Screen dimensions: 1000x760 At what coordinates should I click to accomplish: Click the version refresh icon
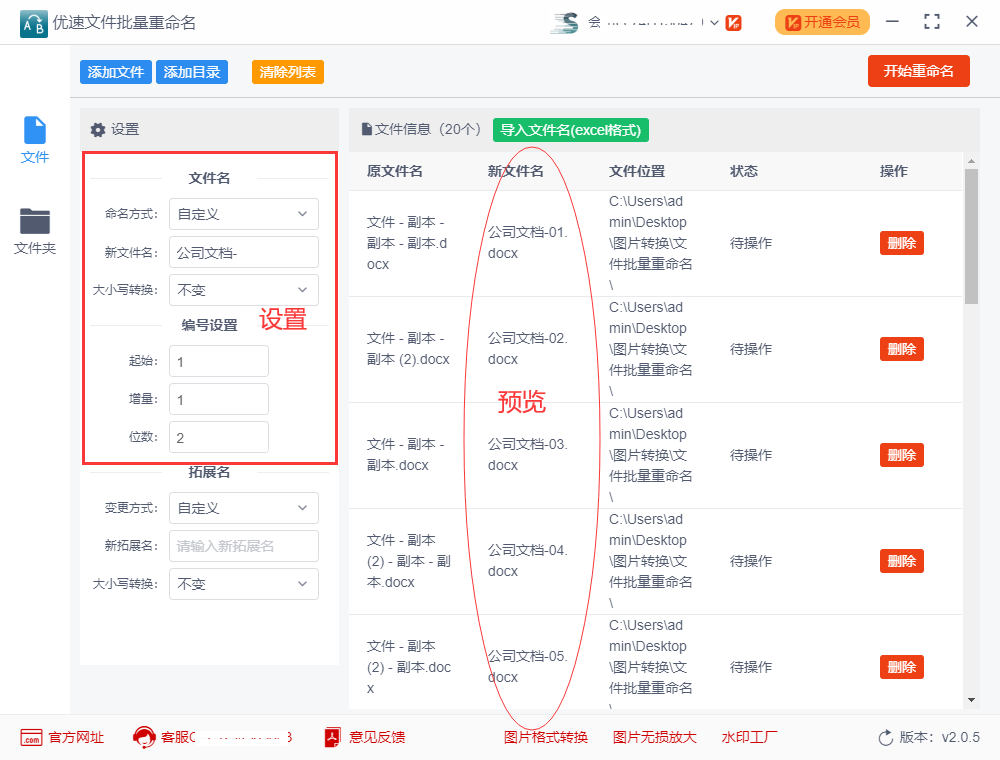click(886, 738)
